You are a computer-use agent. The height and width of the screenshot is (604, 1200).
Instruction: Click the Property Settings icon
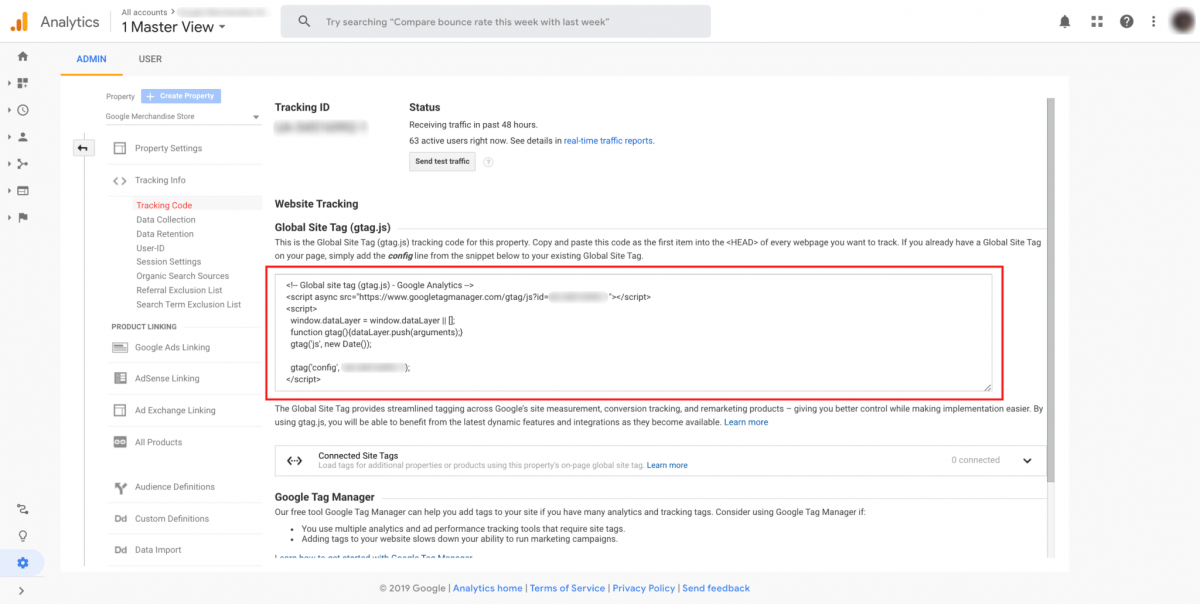click(118, 148)
